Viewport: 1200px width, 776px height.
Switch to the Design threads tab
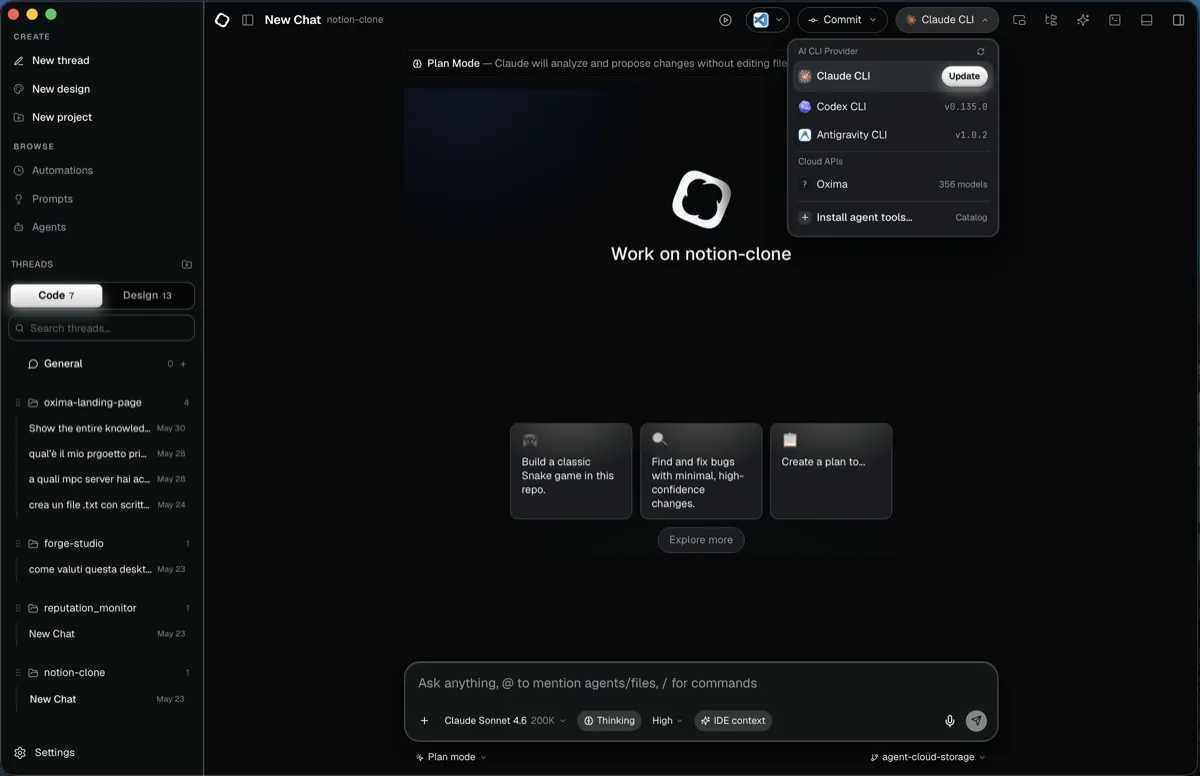[x=147, y=295]
